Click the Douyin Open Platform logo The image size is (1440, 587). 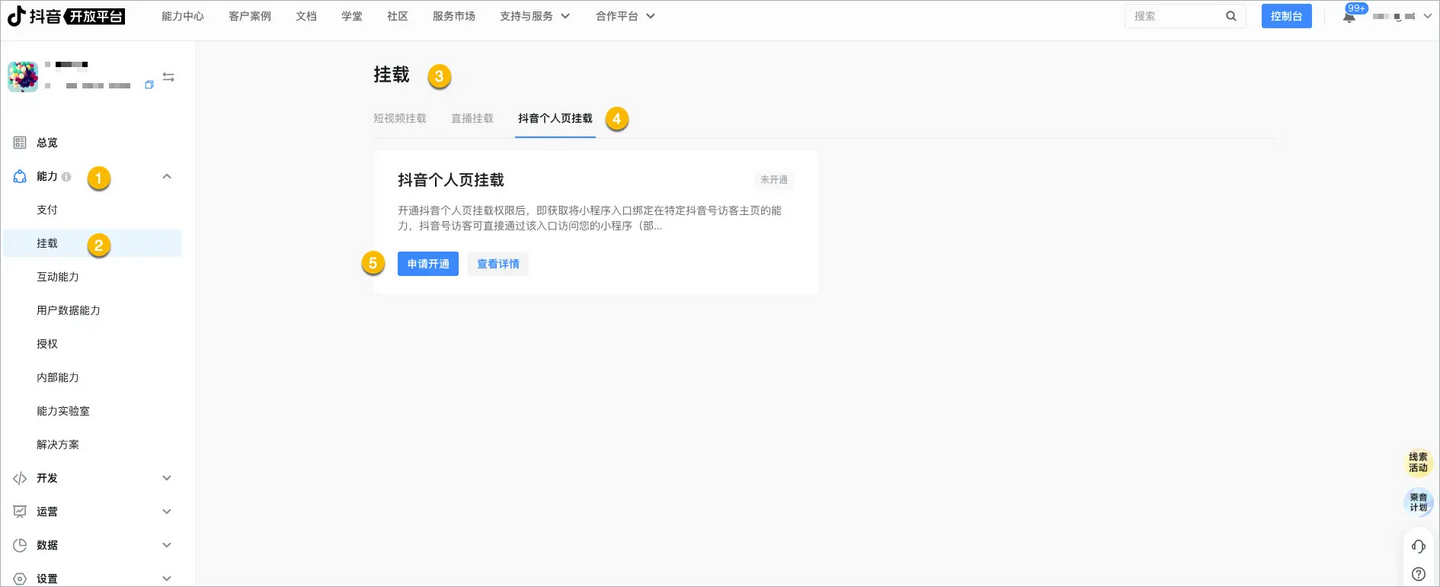[x=66, y=16]
